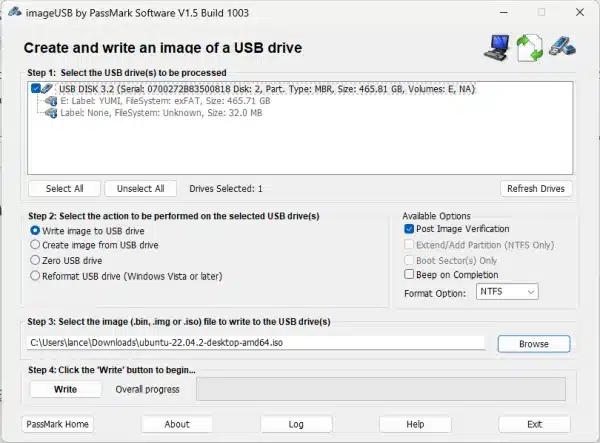The width and height of the screenshot is (600, 443).
Task: Click the USB flash drive icon in header
Action: (x=562, y=46)
